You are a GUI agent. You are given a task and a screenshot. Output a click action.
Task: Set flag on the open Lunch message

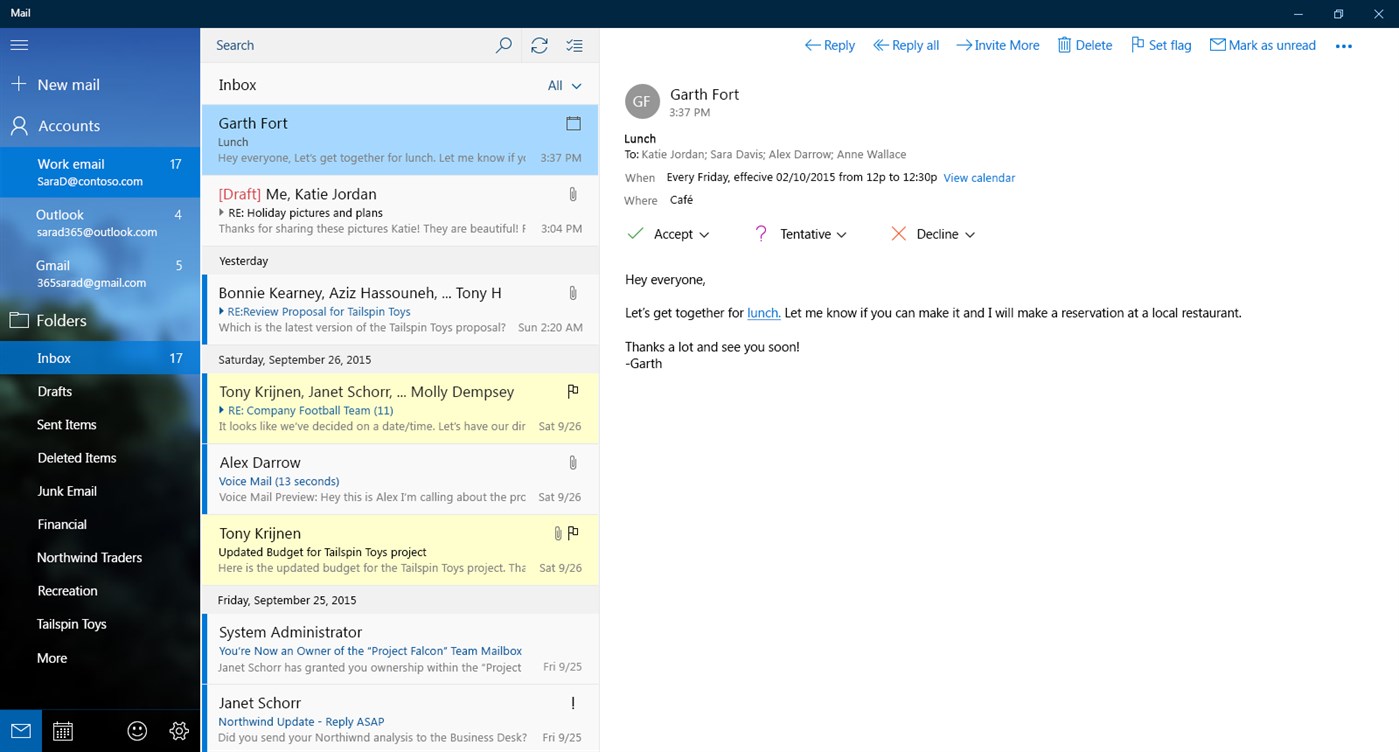tap(1160, 44)
